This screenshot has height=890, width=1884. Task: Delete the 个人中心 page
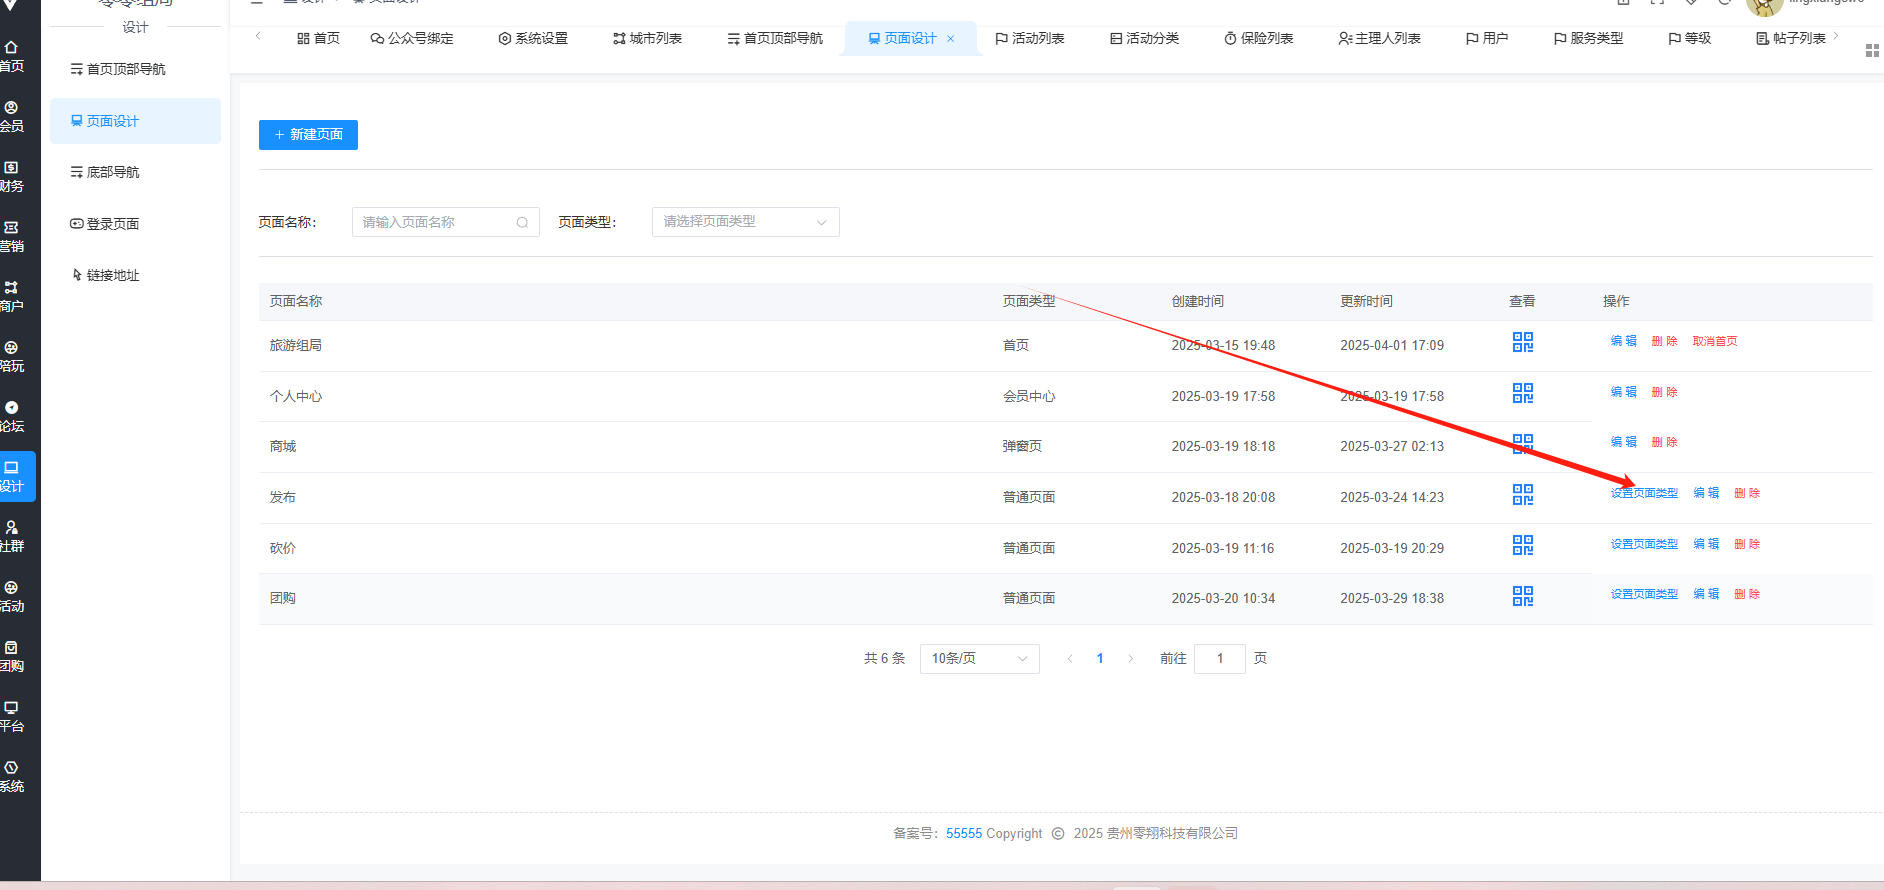(x=1664, y=393)
